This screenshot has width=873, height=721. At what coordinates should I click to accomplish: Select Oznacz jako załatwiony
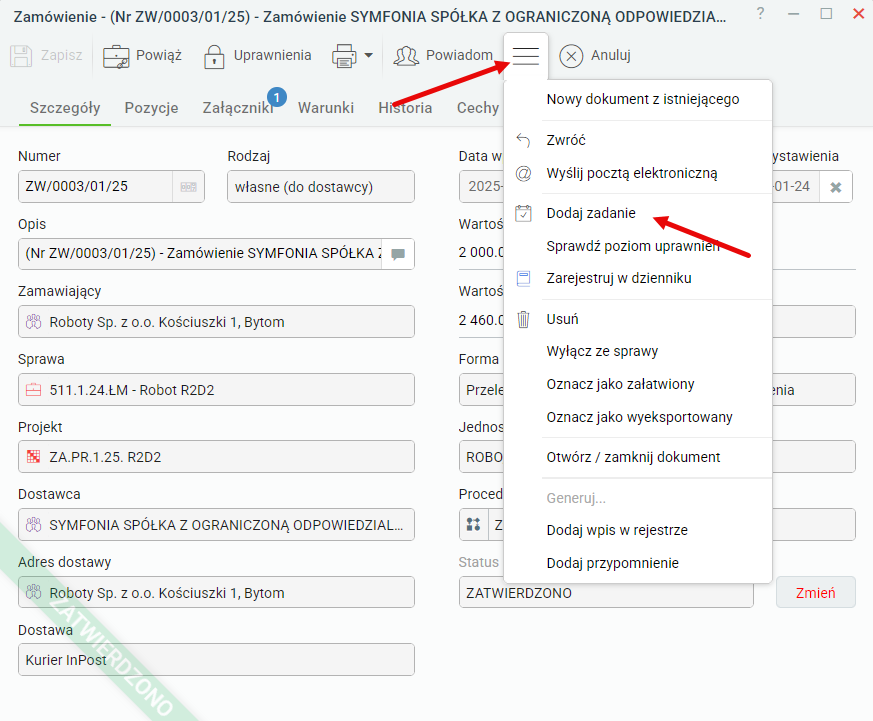point(638,384)
